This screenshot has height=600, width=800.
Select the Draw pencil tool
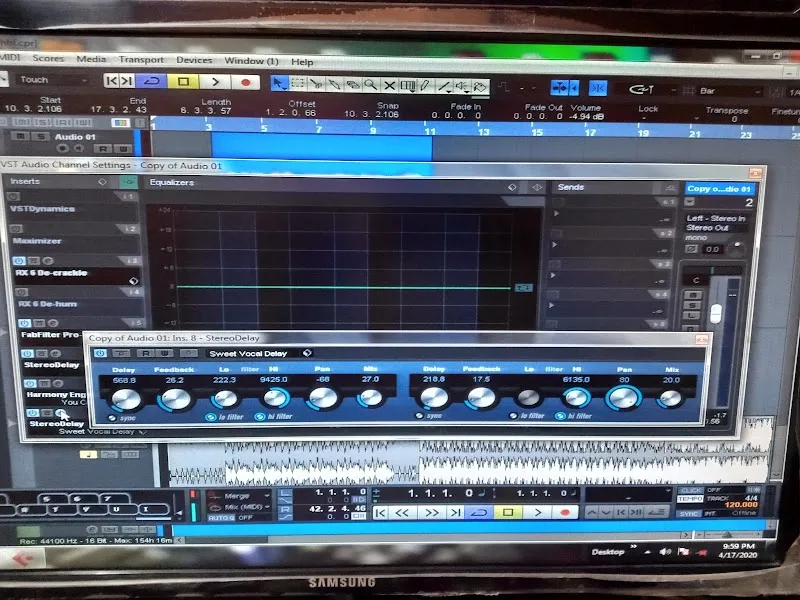point(426,86)
